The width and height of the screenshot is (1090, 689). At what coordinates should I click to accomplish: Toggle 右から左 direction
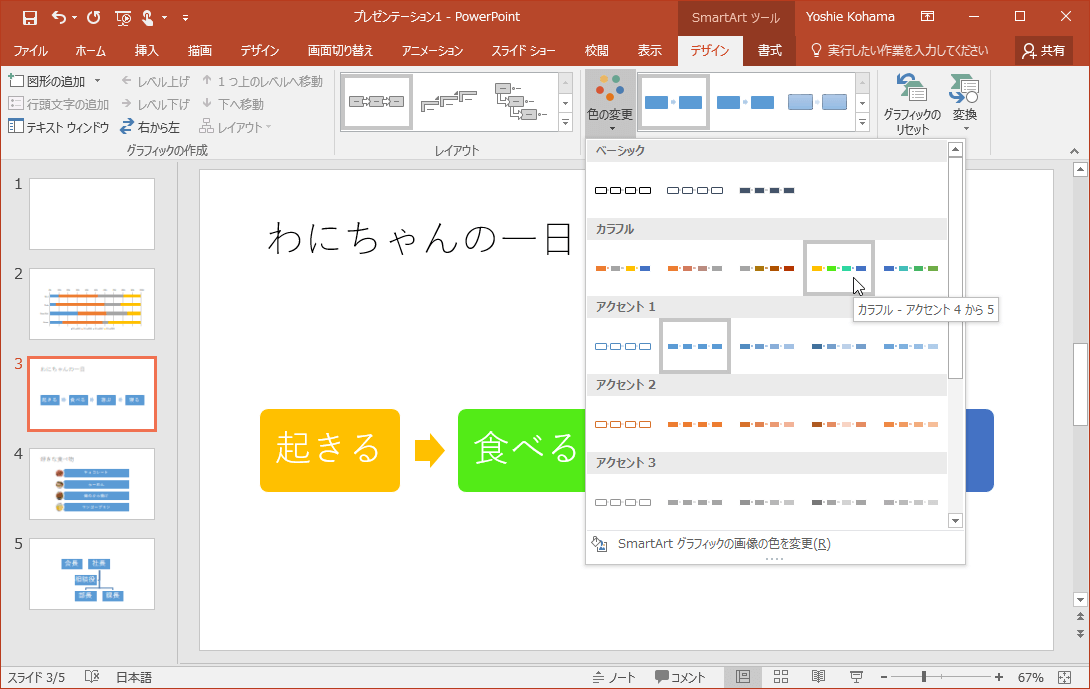pos(150,127)
